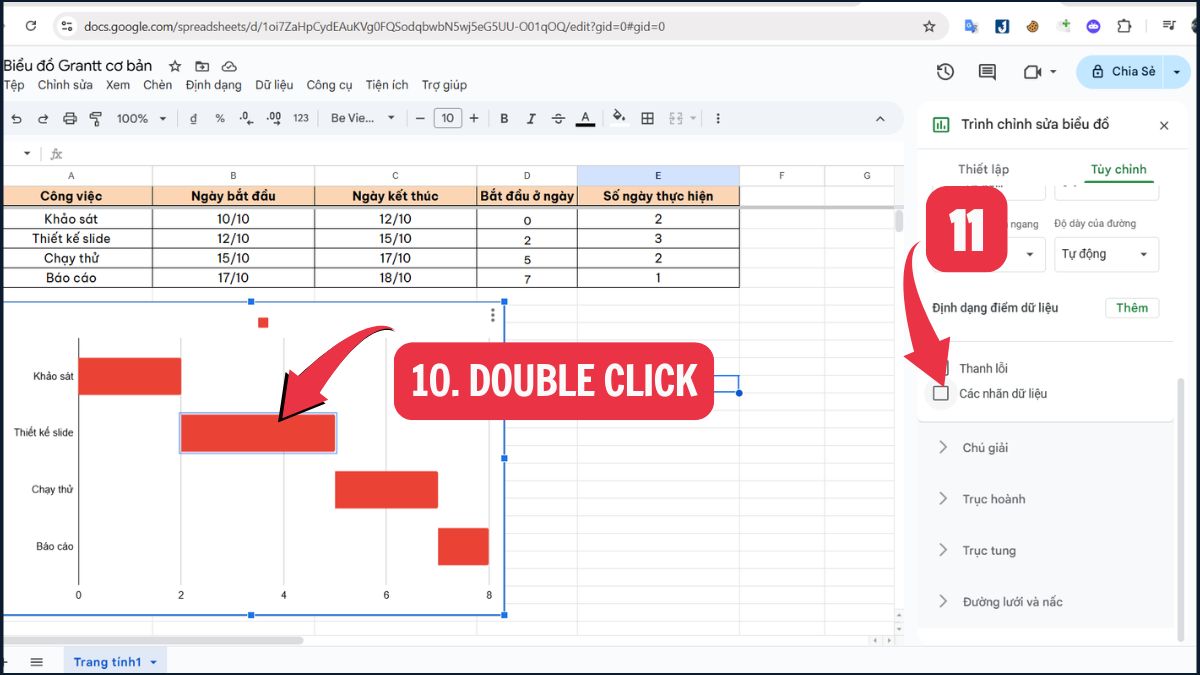
Task: Apply strikethrough formatting
Action: 558,118
